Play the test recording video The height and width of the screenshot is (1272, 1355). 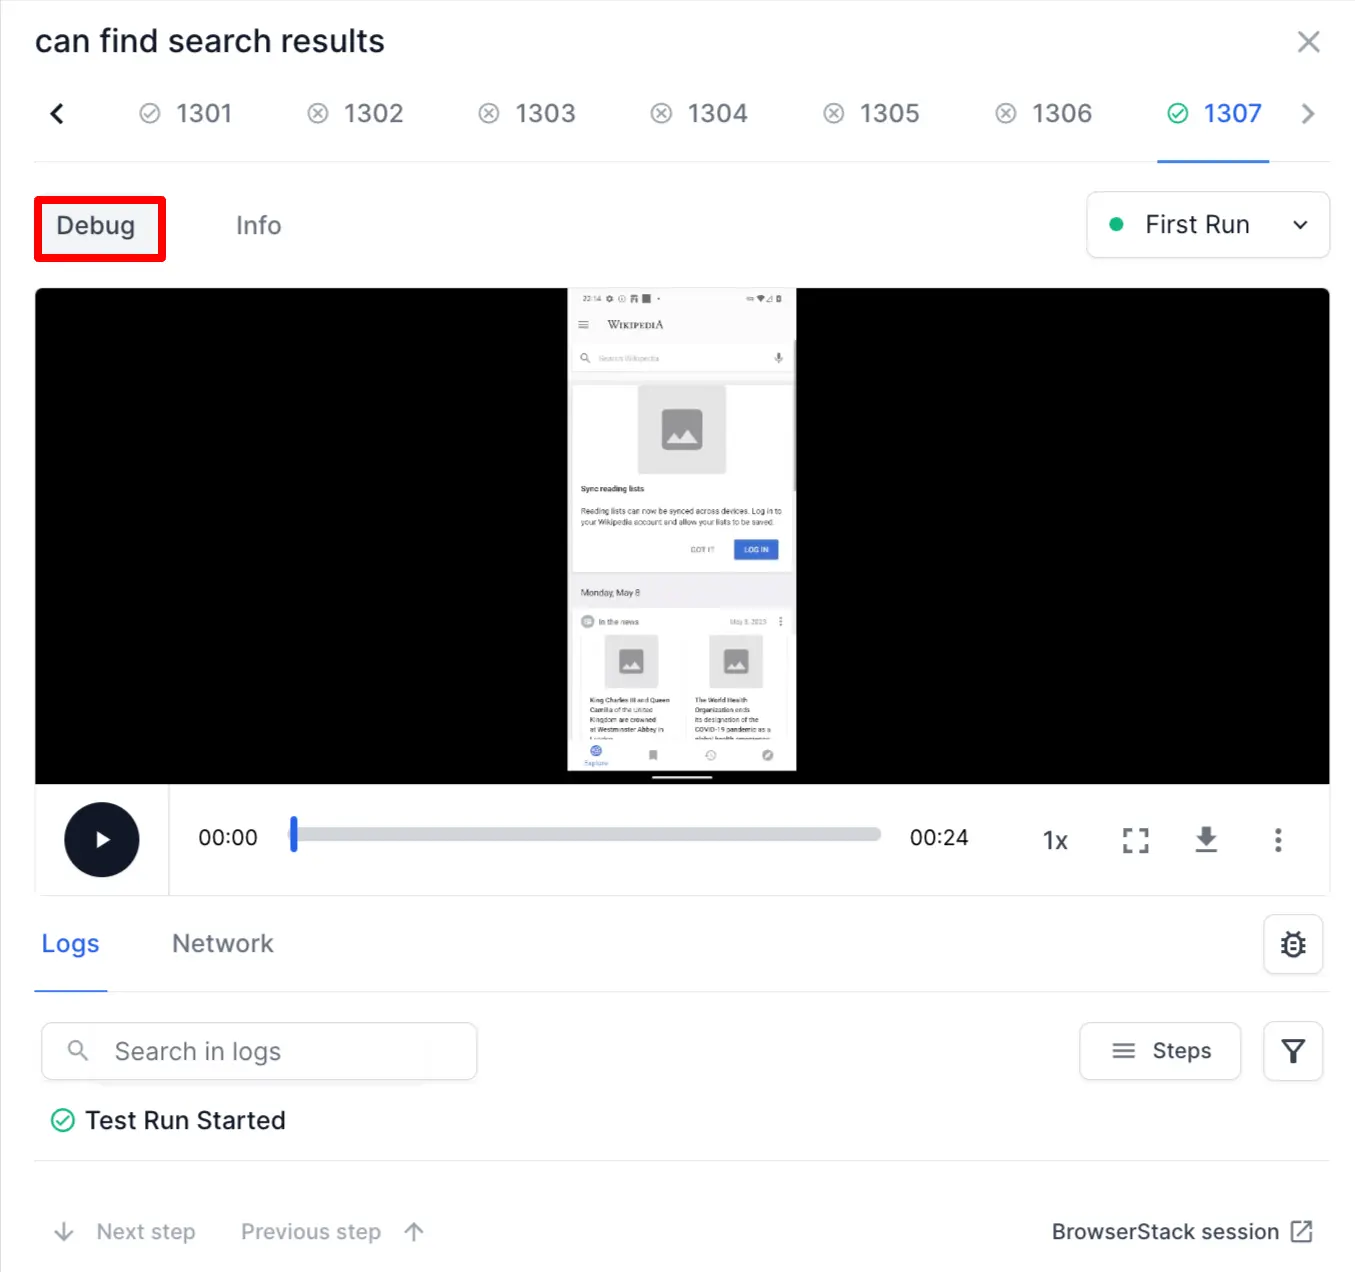[x=102, y=839]
